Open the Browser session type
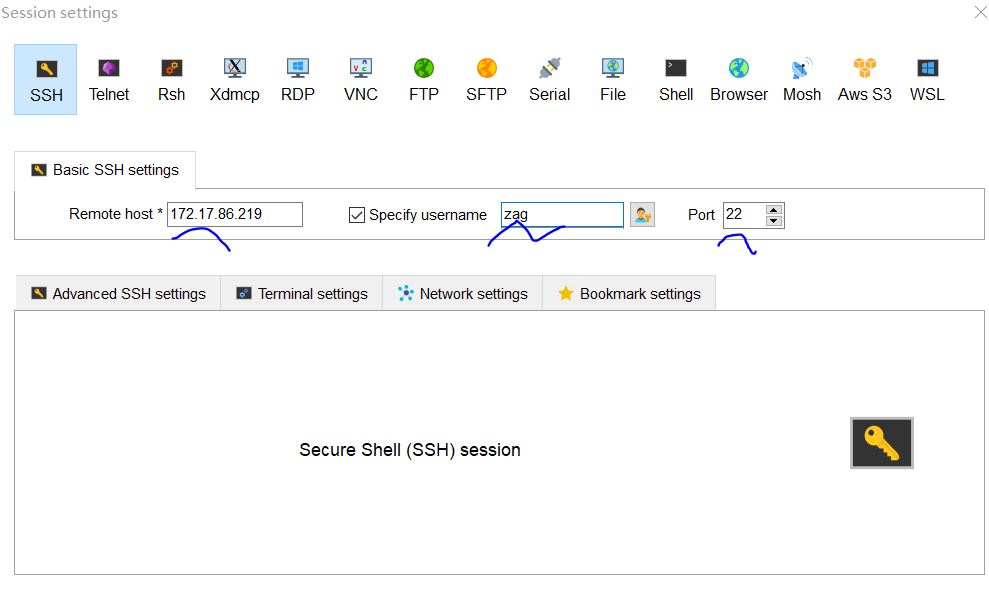 (x=738, y=79)
